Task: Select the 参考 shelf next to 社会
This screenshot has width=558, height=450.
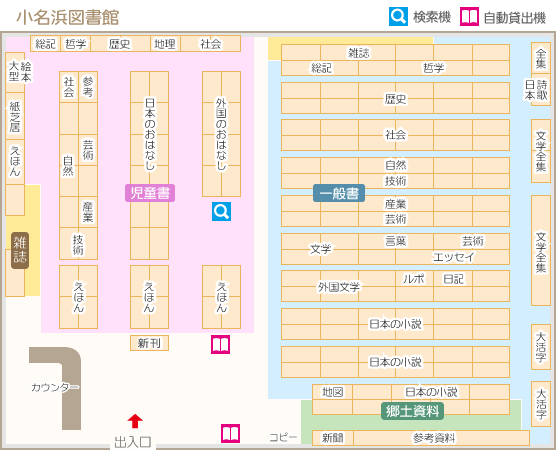Action: (x=88, y=87)
